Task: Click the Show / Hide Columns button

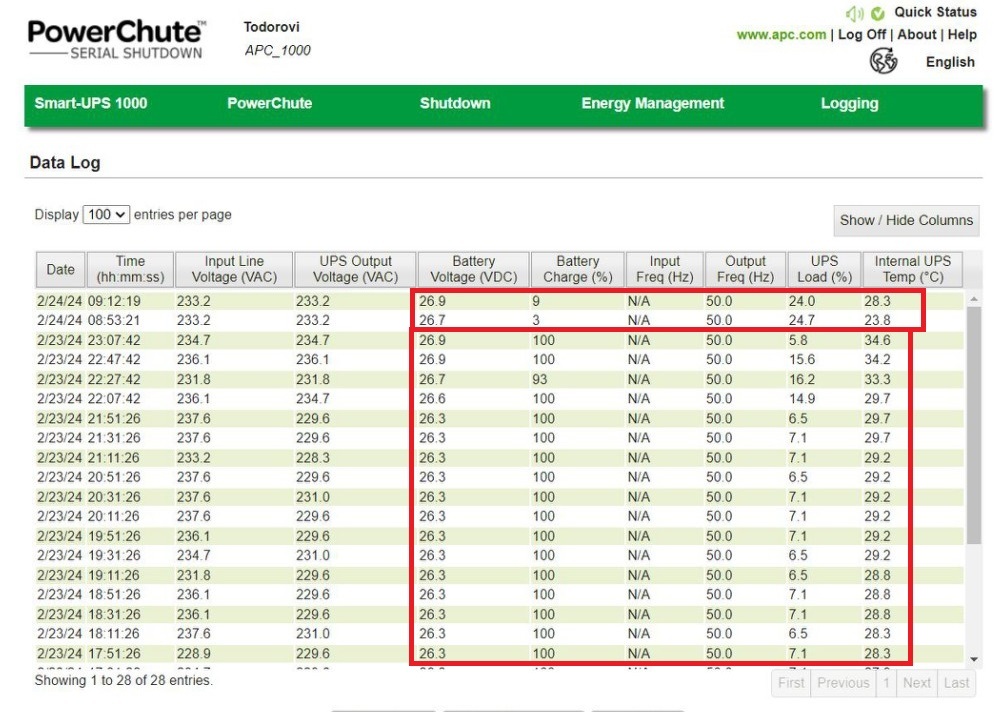Action: [906, 220]
